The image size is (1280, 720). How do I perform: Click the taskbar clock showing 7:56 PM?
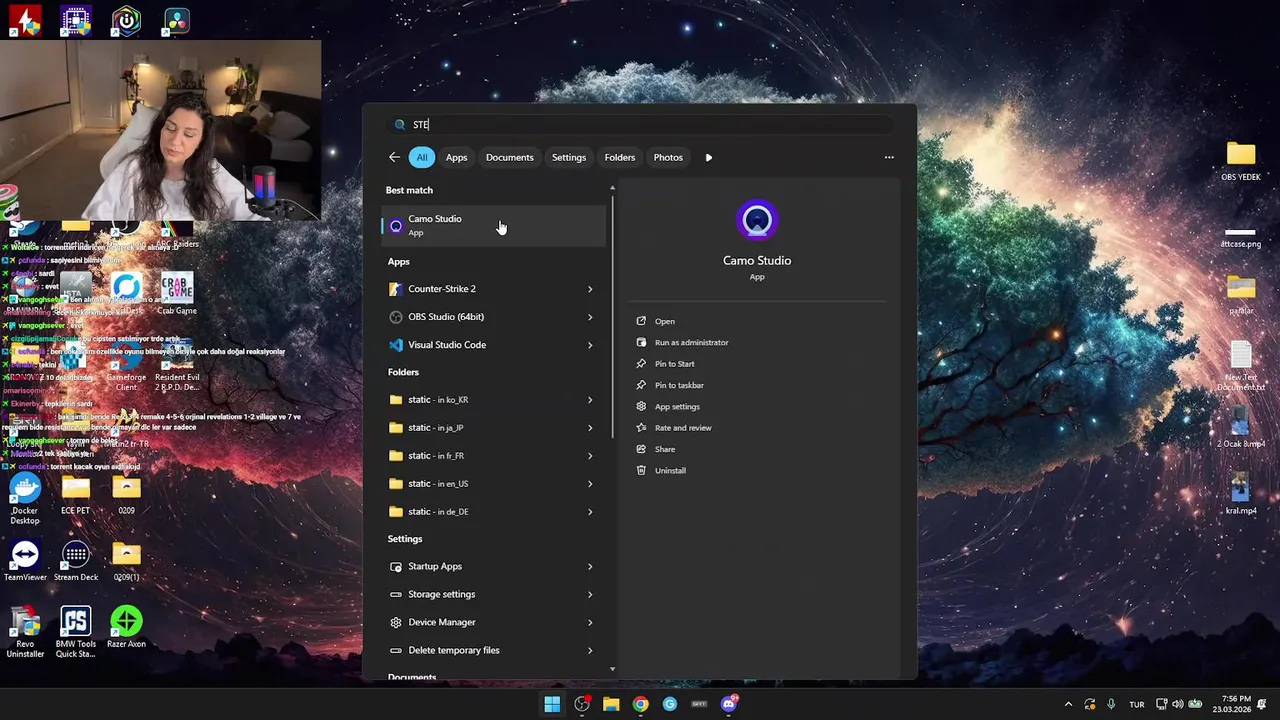click(1232, 704)
